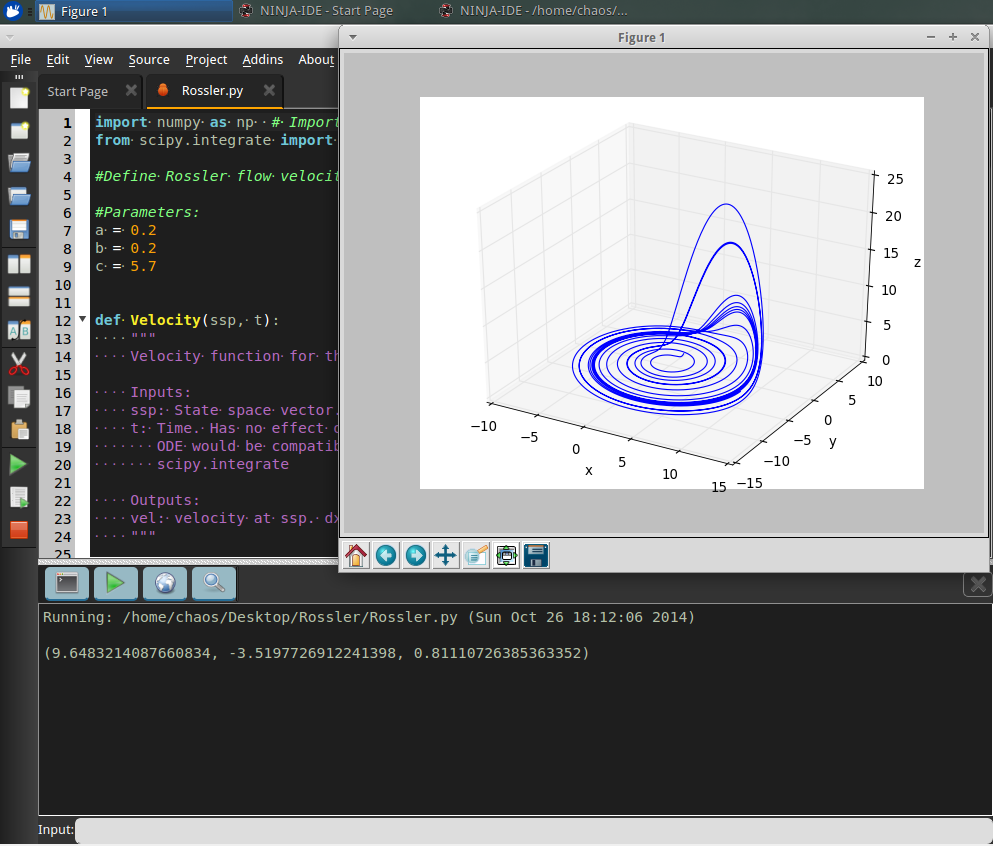Click the 'c = 5.7' parameter line
Screen dimensions: 993x848
pyautogui.click(x=125, y=267)
